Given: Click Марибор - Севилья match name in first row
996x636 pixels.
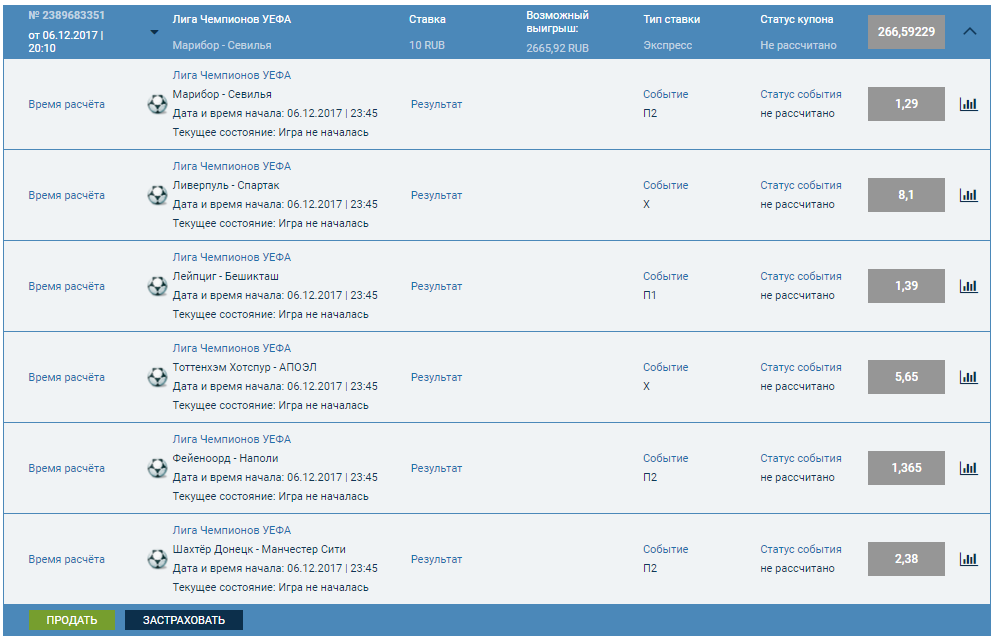Looking at the screenshot, I should 222,94.
